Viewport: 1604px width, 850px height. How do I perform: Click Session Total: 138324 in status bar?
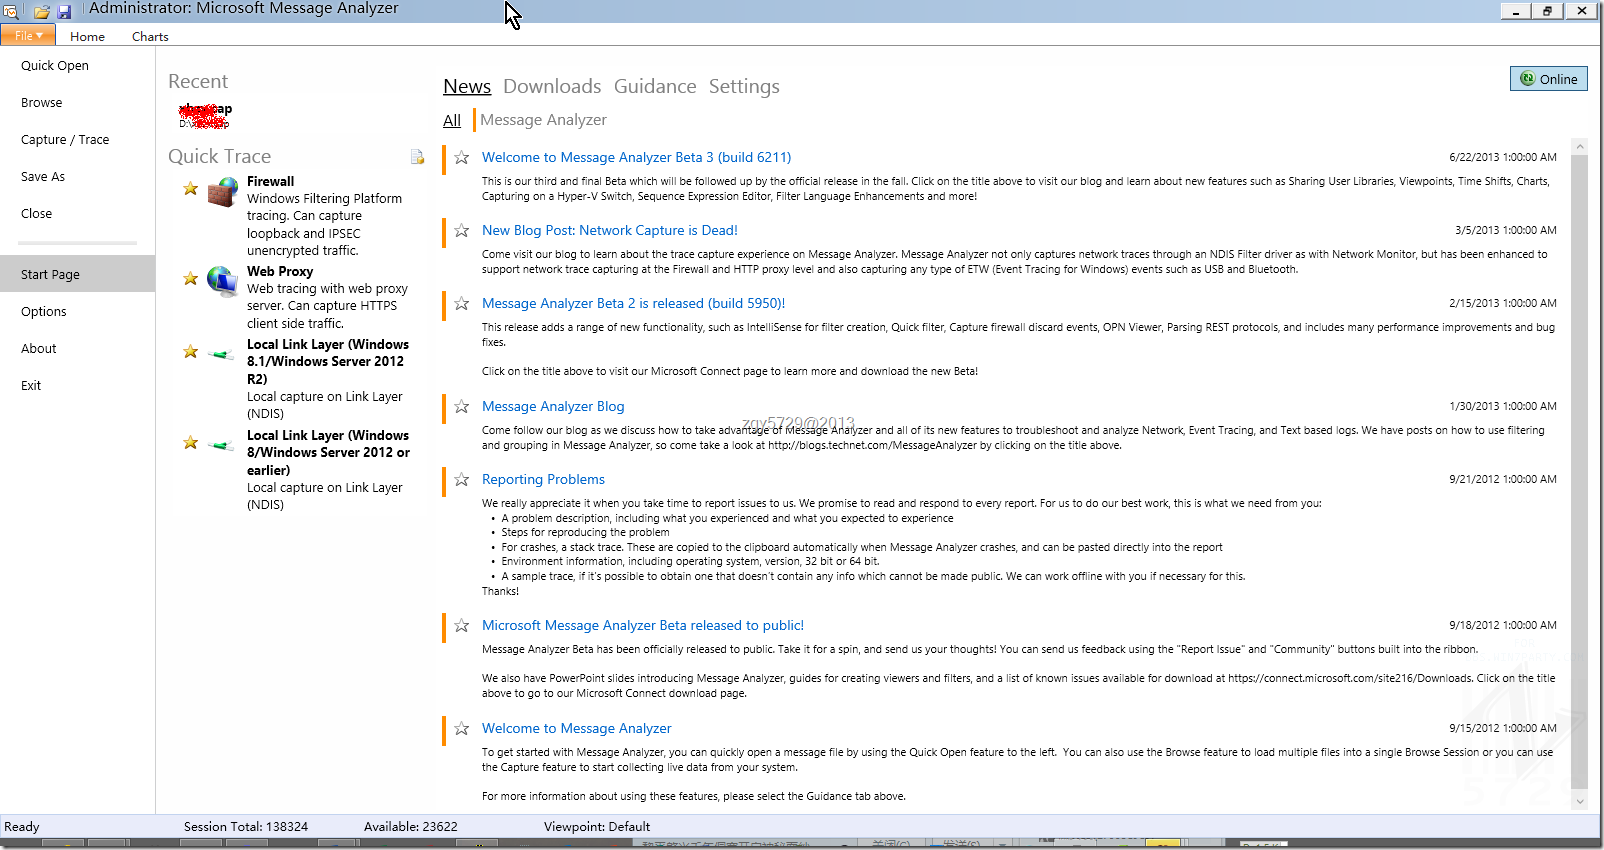click(246, 827)
